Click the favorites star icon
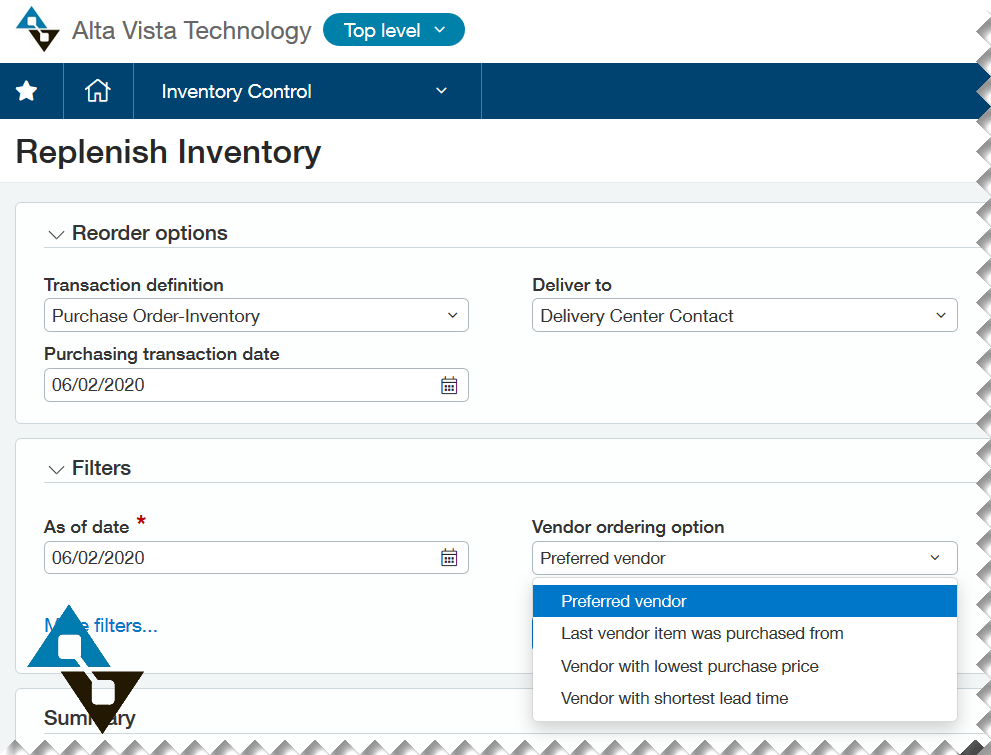The height and width of the screenshot is (755, 991). tap(27, 91)
